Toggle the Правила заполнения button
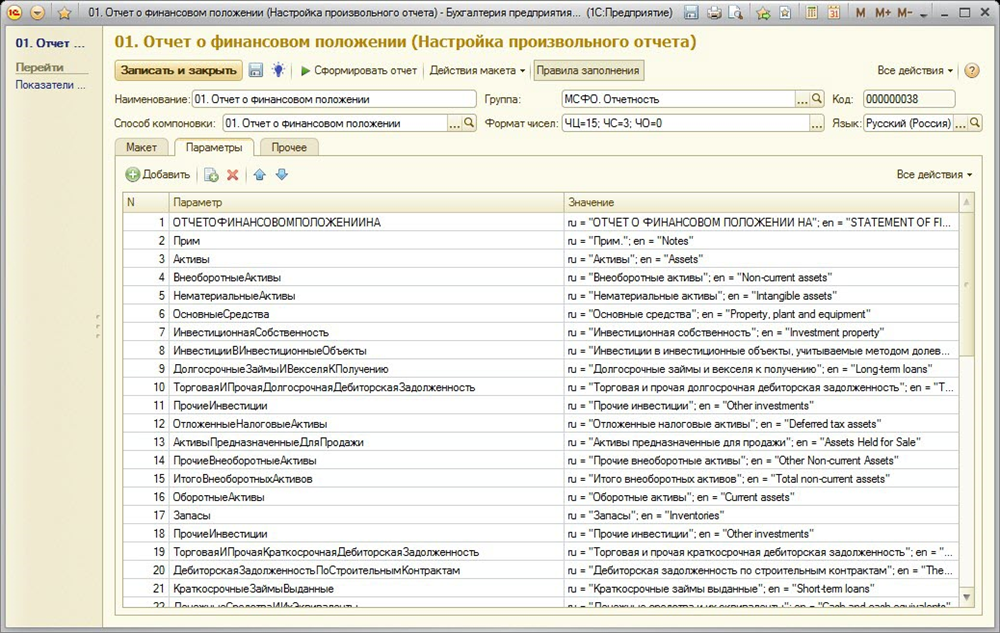This screenshot has width=1000, height=633. click(588, 71)
